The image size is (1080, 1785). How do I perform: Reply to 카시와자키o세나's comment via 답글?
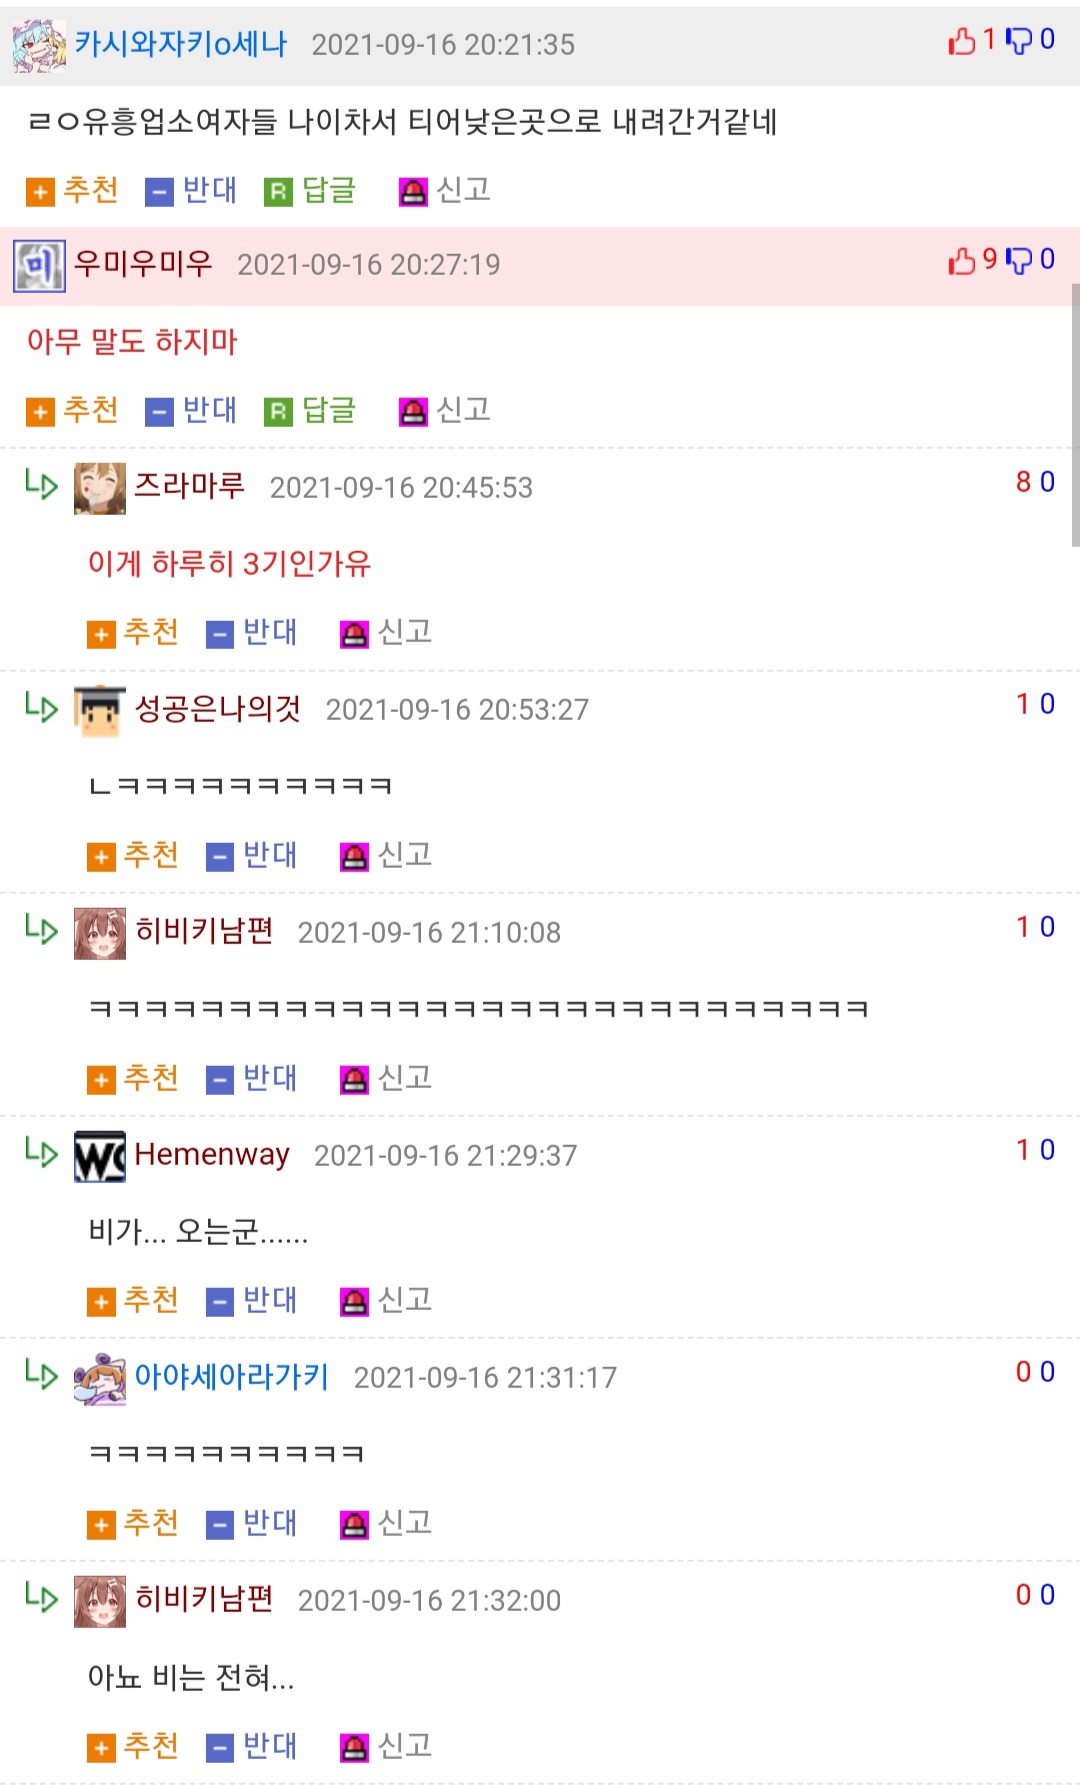click(310, 190)
